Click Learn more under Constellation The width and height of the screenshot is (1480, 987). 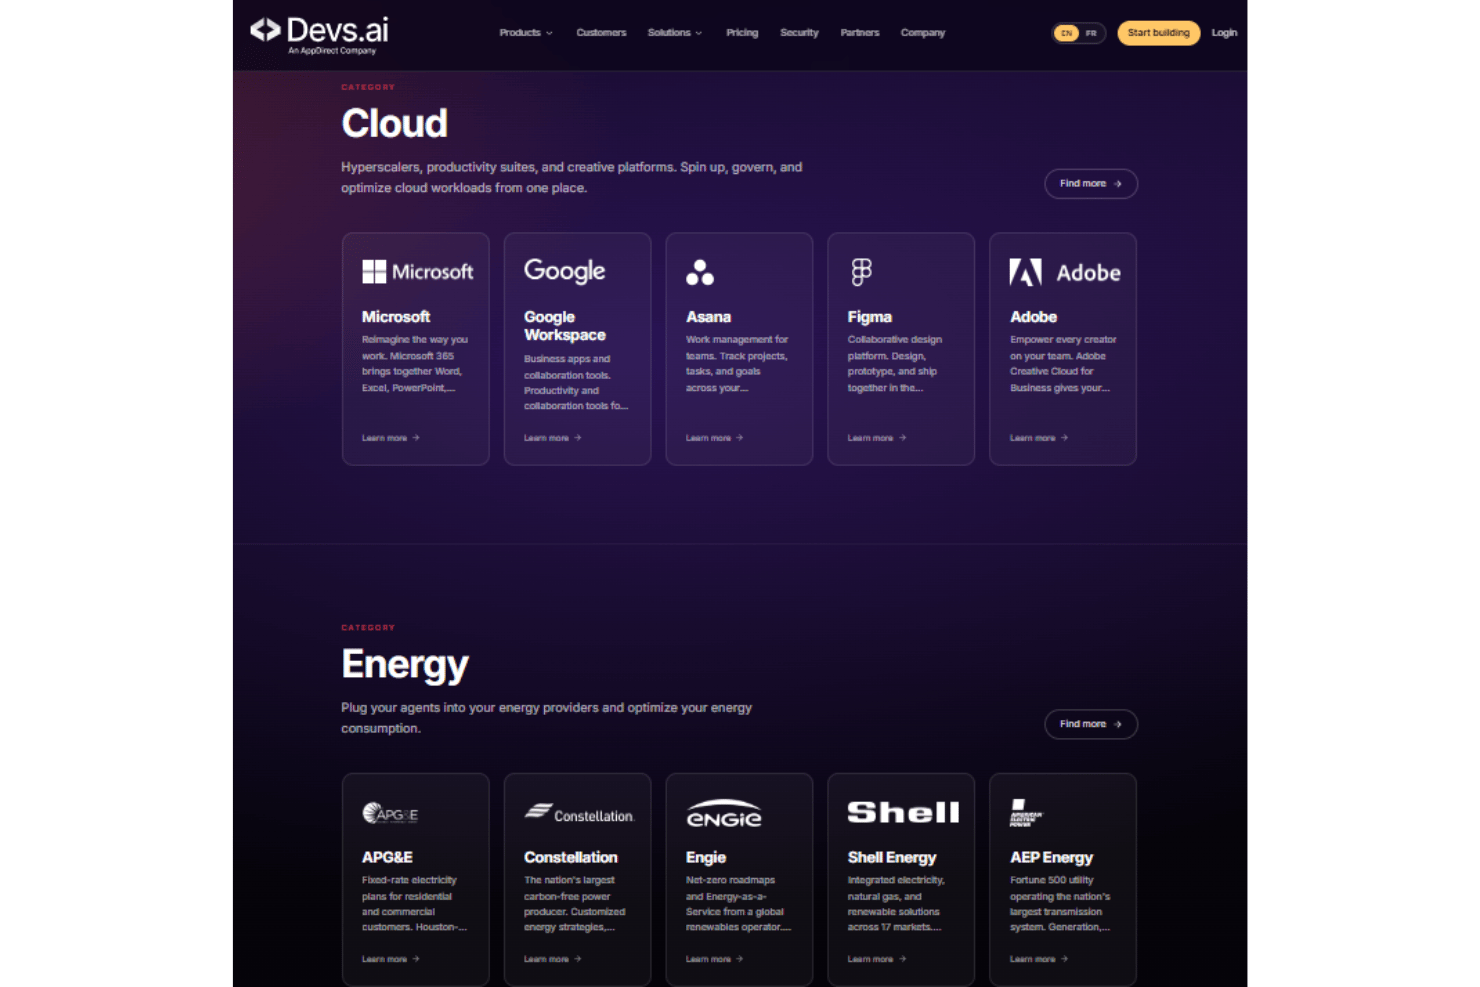553,959
